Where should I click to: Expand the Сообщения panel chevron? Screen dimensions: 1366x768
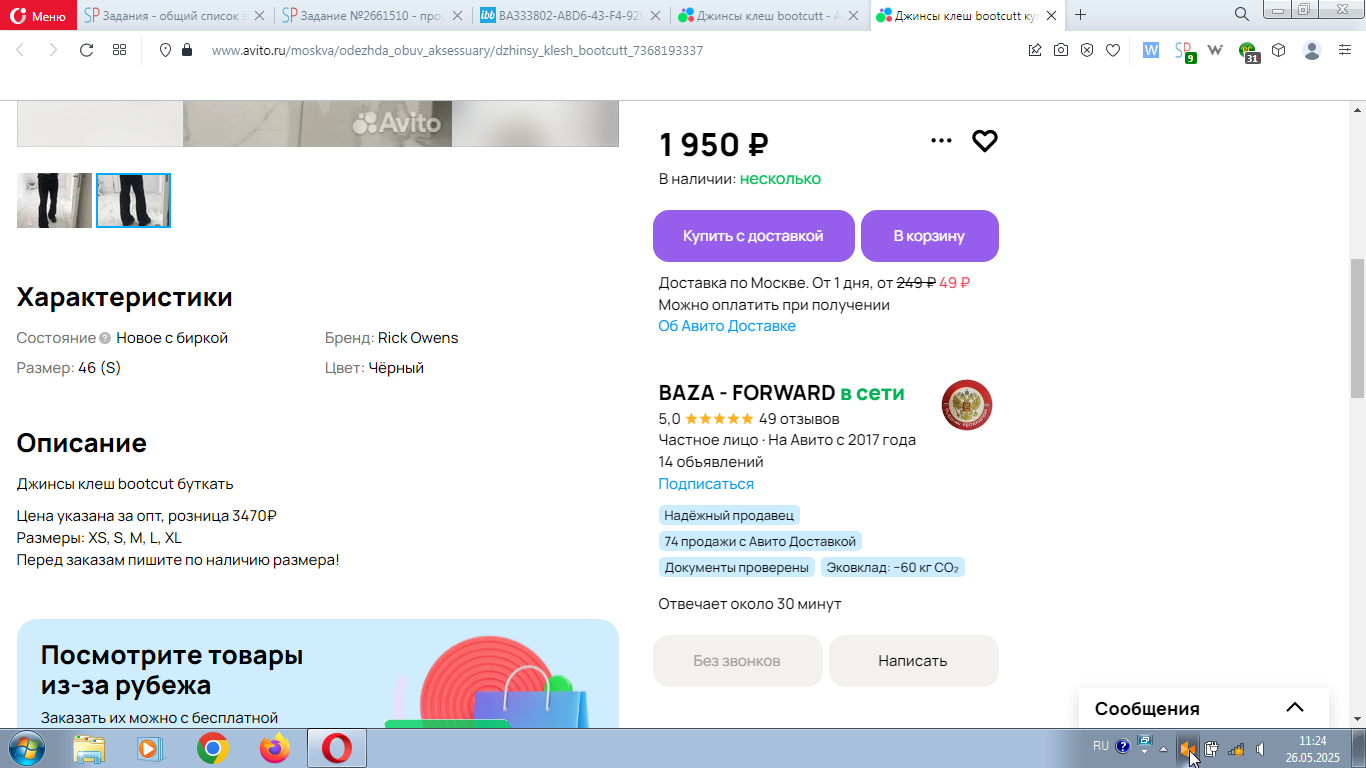(1295, 708)
